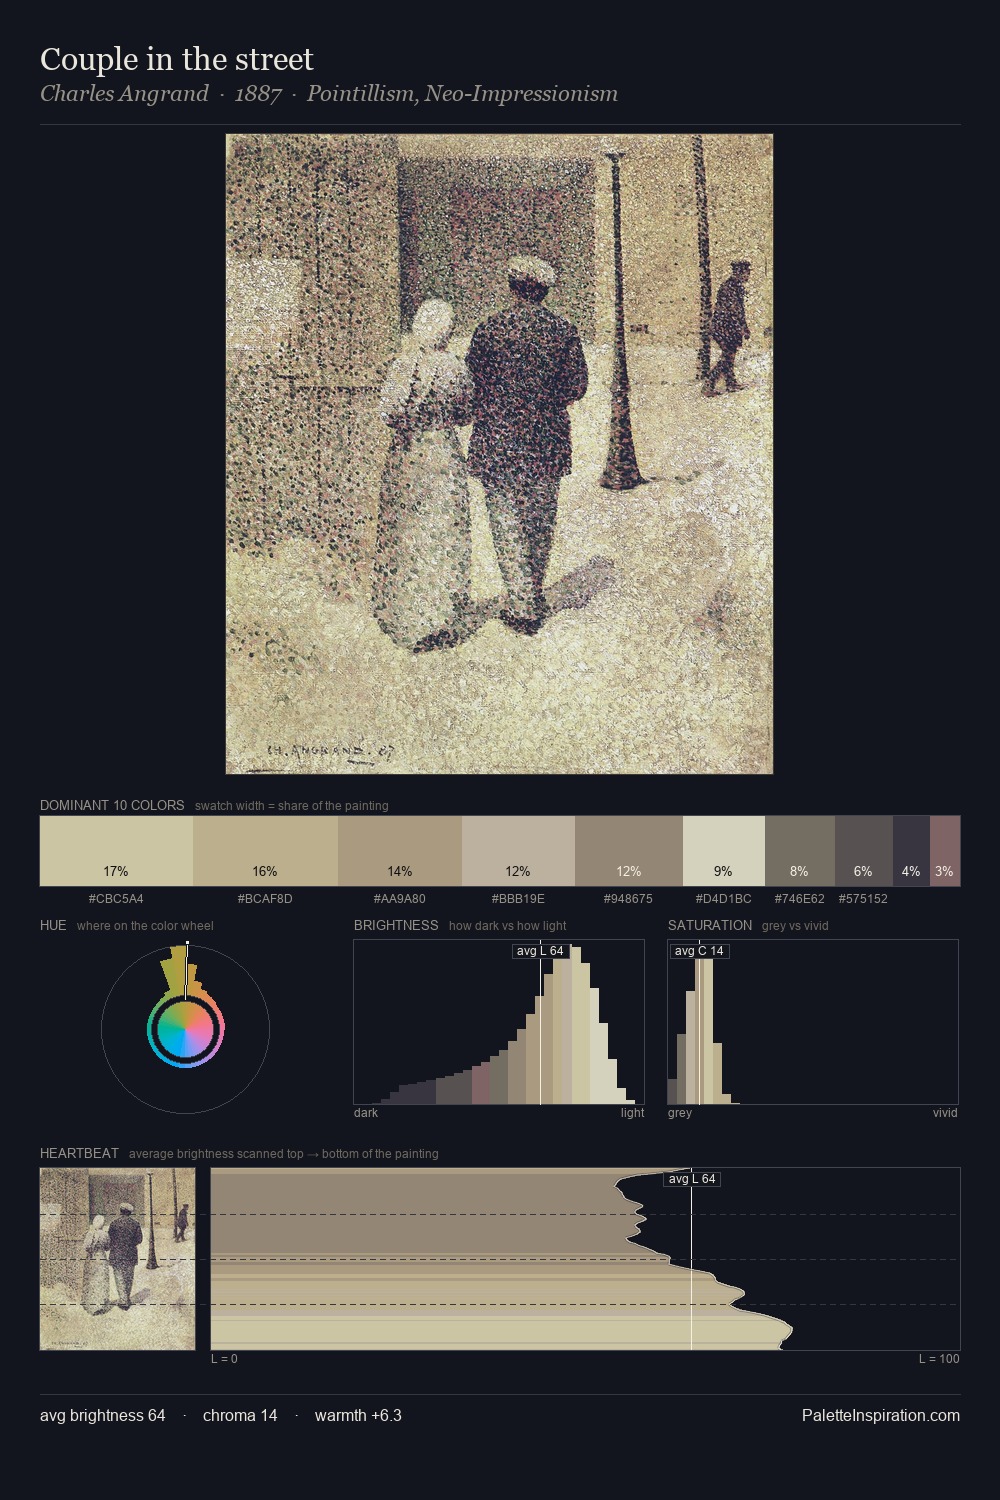Image resolution: width=1000 pixels, height=1500 pixels.
Task: Click the hex label #AA9A80
Action: pyautogui.click(x=400, y=899)
